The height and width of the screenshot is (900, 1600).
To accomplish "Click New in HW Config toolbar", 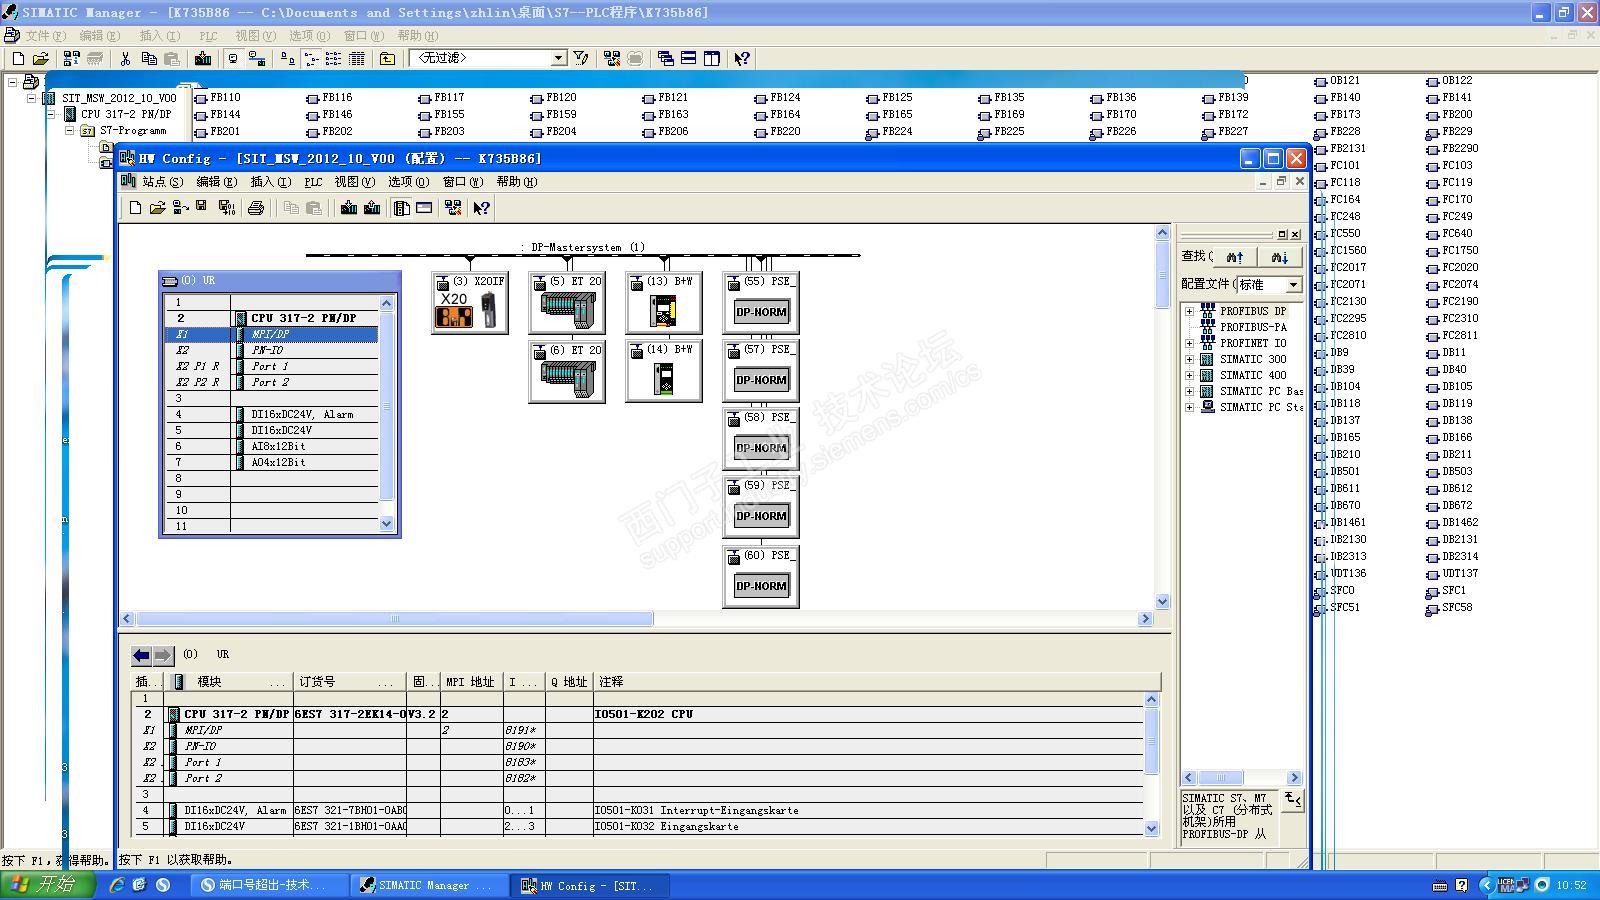I will point(135,208).
